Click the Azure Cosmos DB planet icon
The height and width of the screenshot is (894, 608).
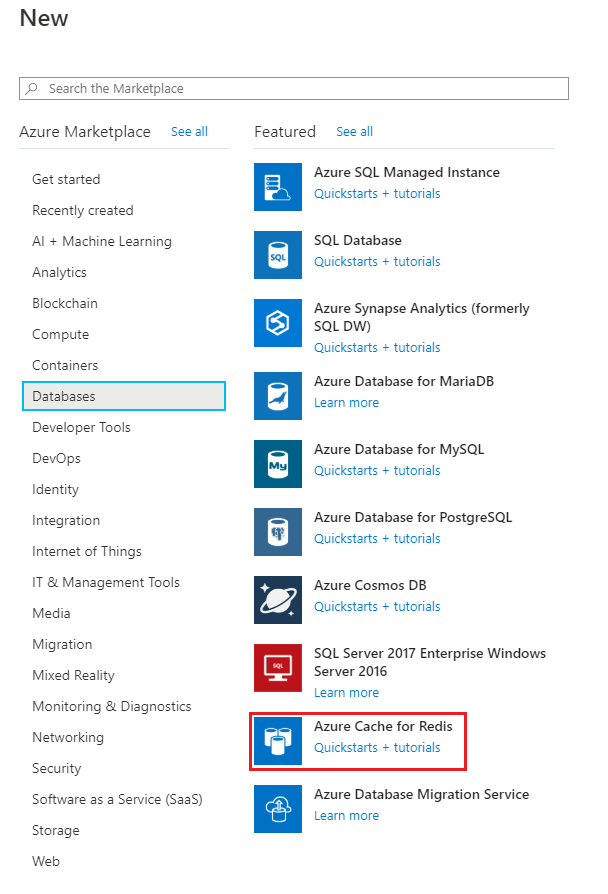(278, 600)
